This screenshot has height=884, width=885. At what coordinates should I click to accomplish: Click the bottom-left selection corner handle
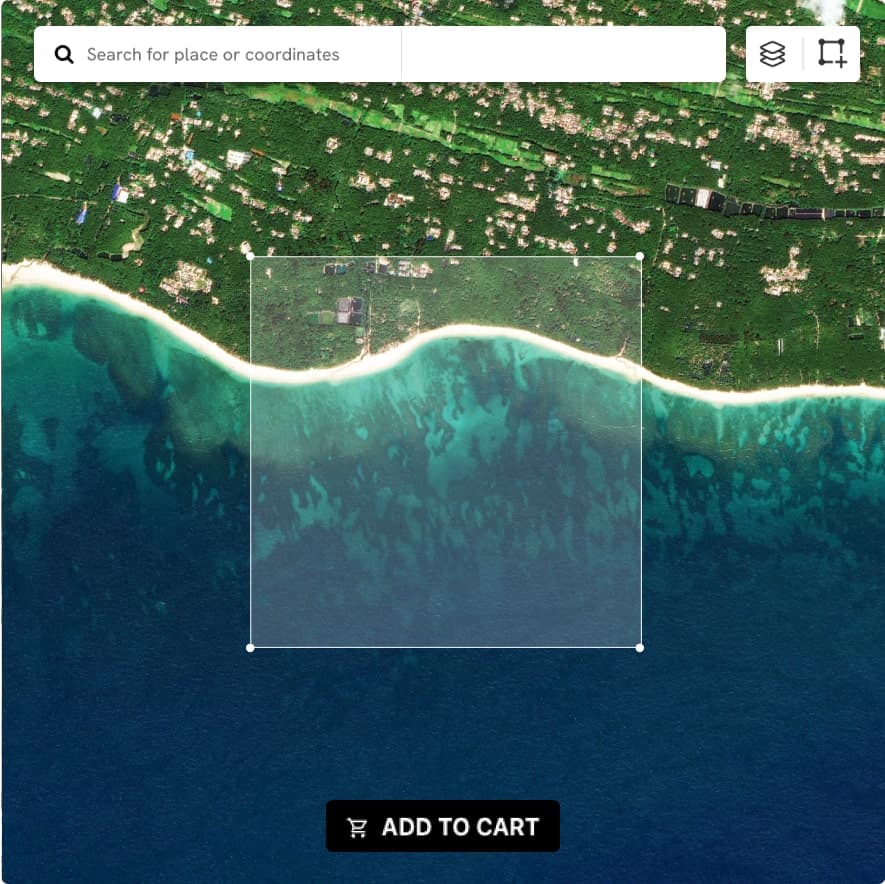tap(250, 648)
